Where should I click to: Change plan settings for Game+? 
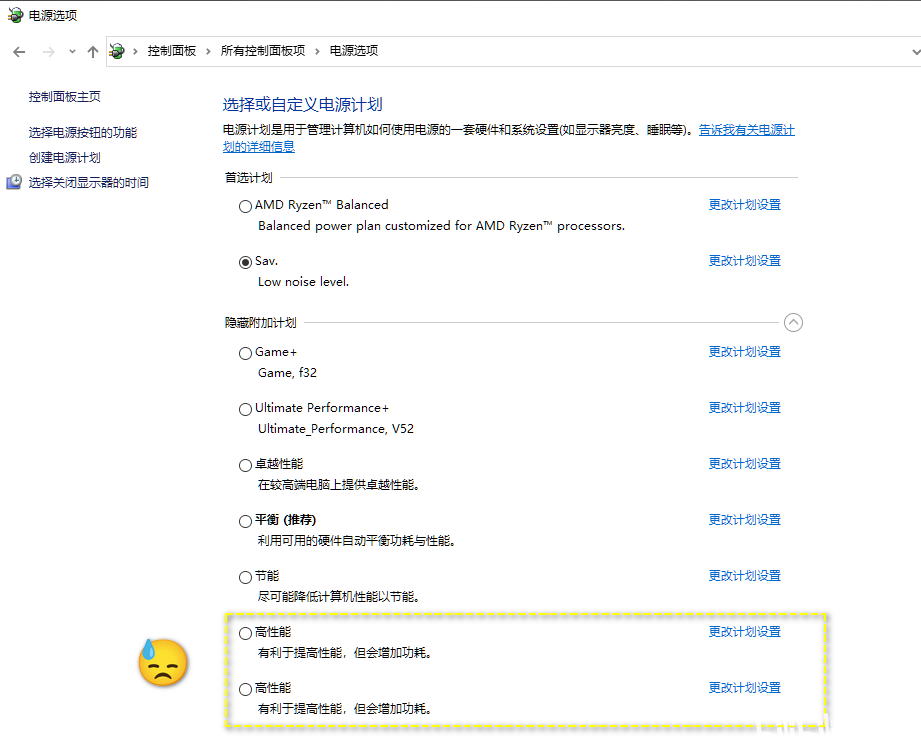(x=745, y=351)
